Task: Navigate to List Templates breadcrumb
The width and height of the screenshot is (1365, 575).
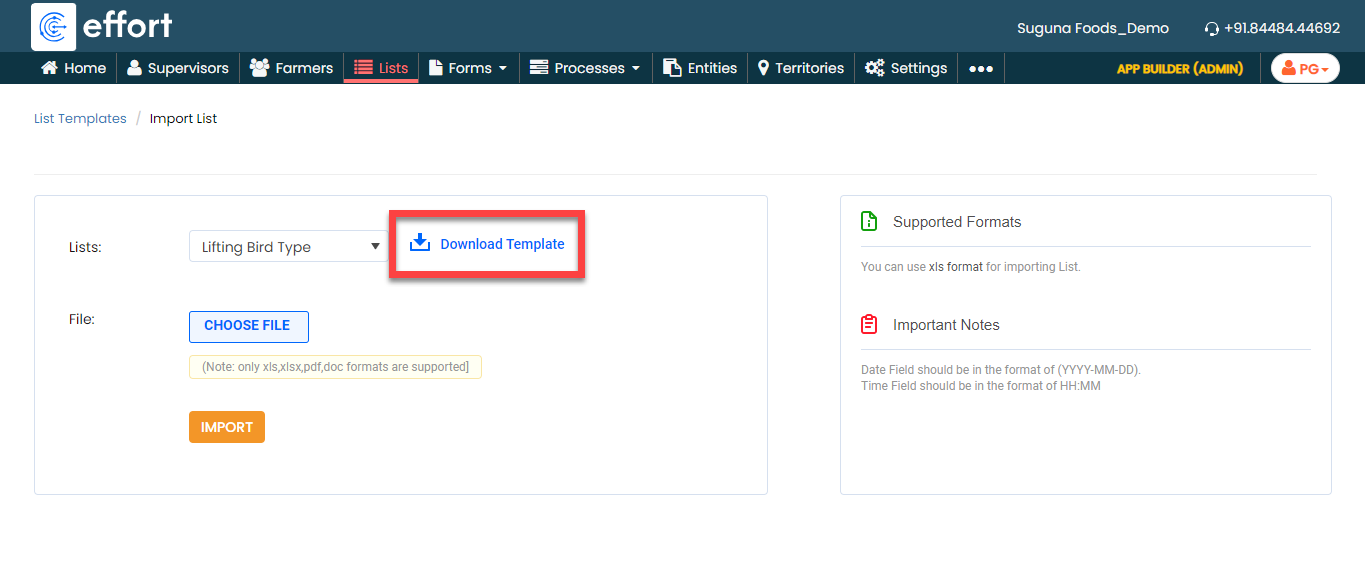Action: point(80,118)
